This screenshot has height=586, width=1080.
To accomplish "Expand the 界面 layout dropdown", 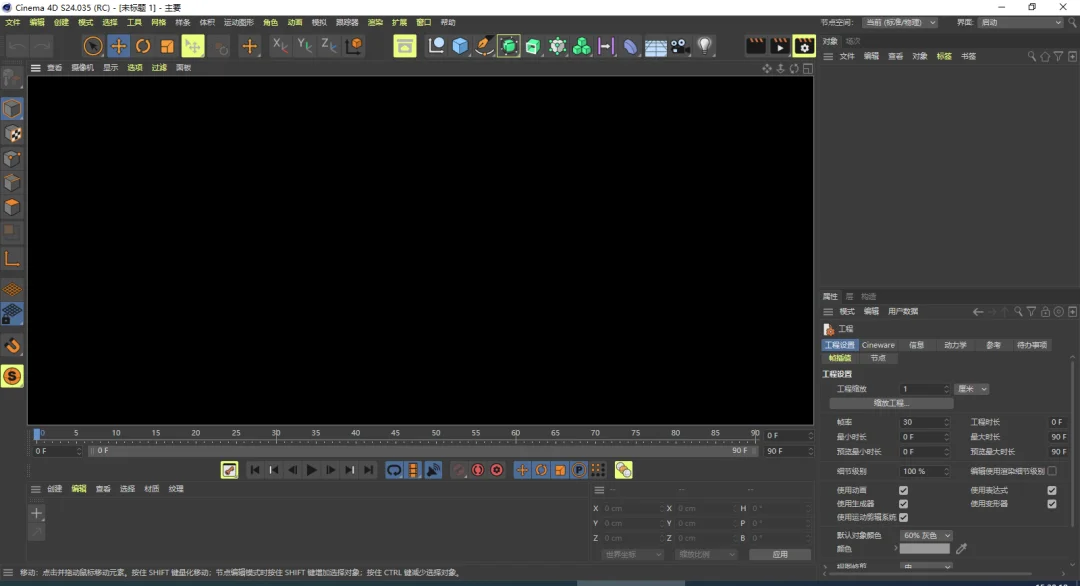I will click(1020, 23).
